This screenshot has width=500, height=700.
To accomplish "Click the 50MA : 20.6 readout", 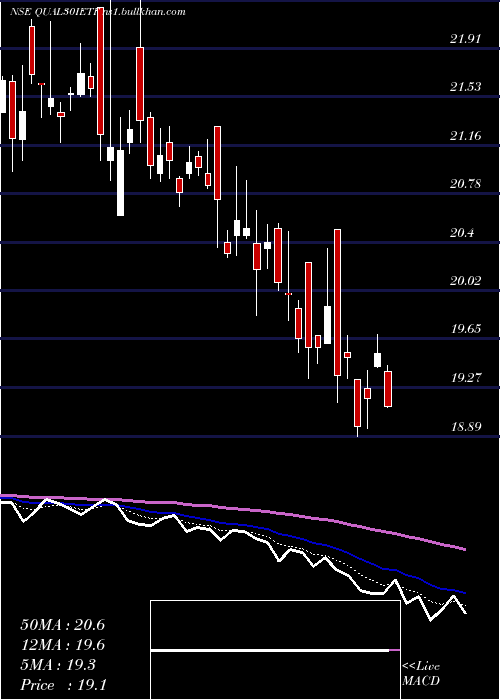I will click(62, 625).
